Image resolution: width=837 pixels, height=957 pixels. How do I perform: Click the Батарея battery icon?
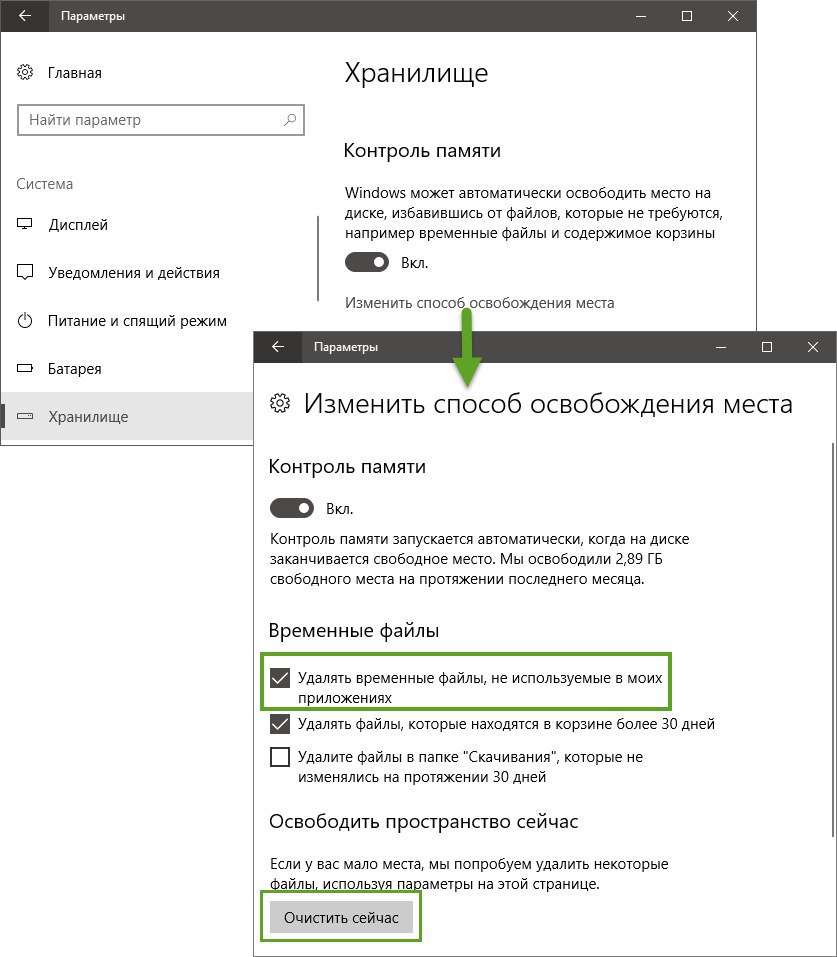click(x=24, y=368)
